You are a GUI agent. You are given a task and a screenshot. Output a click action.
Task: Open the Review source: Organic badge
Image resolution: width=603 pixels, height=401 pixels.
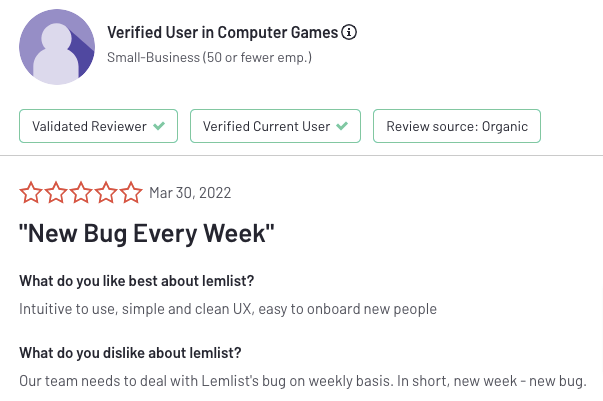tap(456, 127)
